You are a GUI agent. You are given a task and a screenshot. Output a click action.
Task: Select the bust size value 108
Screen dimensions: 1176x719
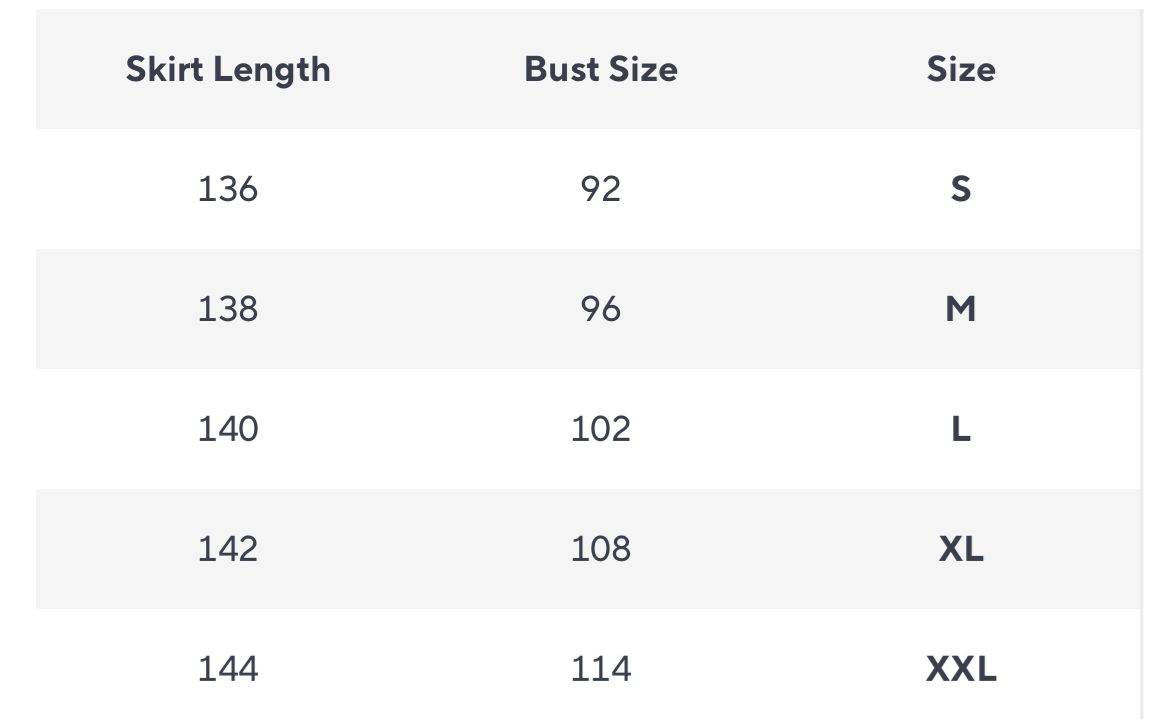click(601, 549)
